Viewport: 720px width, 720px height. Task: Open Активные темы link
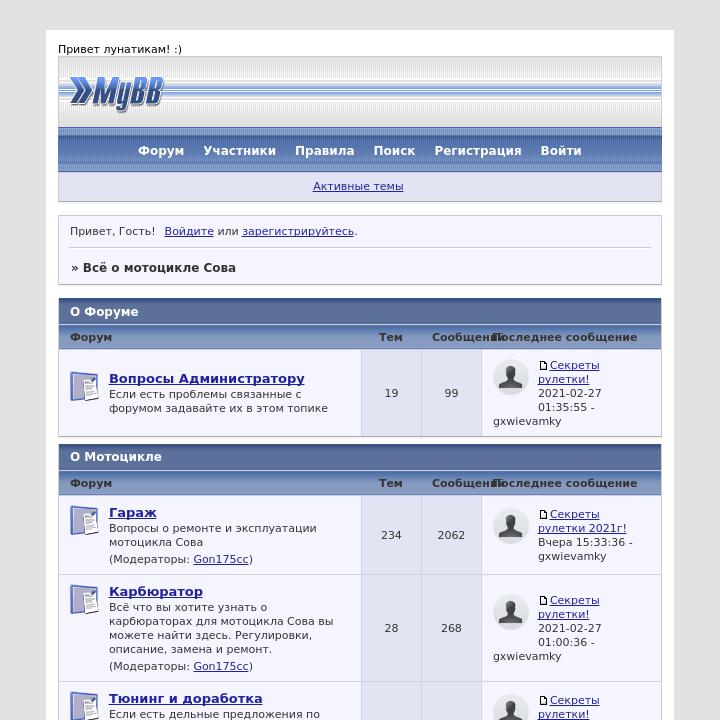[x=358, y=186]
